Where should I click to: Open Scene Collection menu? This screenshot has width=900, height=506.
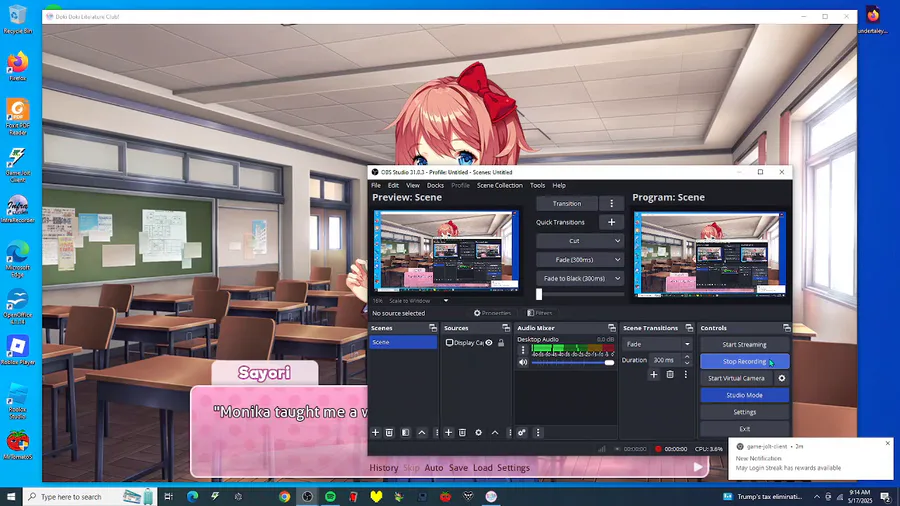click(x=499, y=185)
